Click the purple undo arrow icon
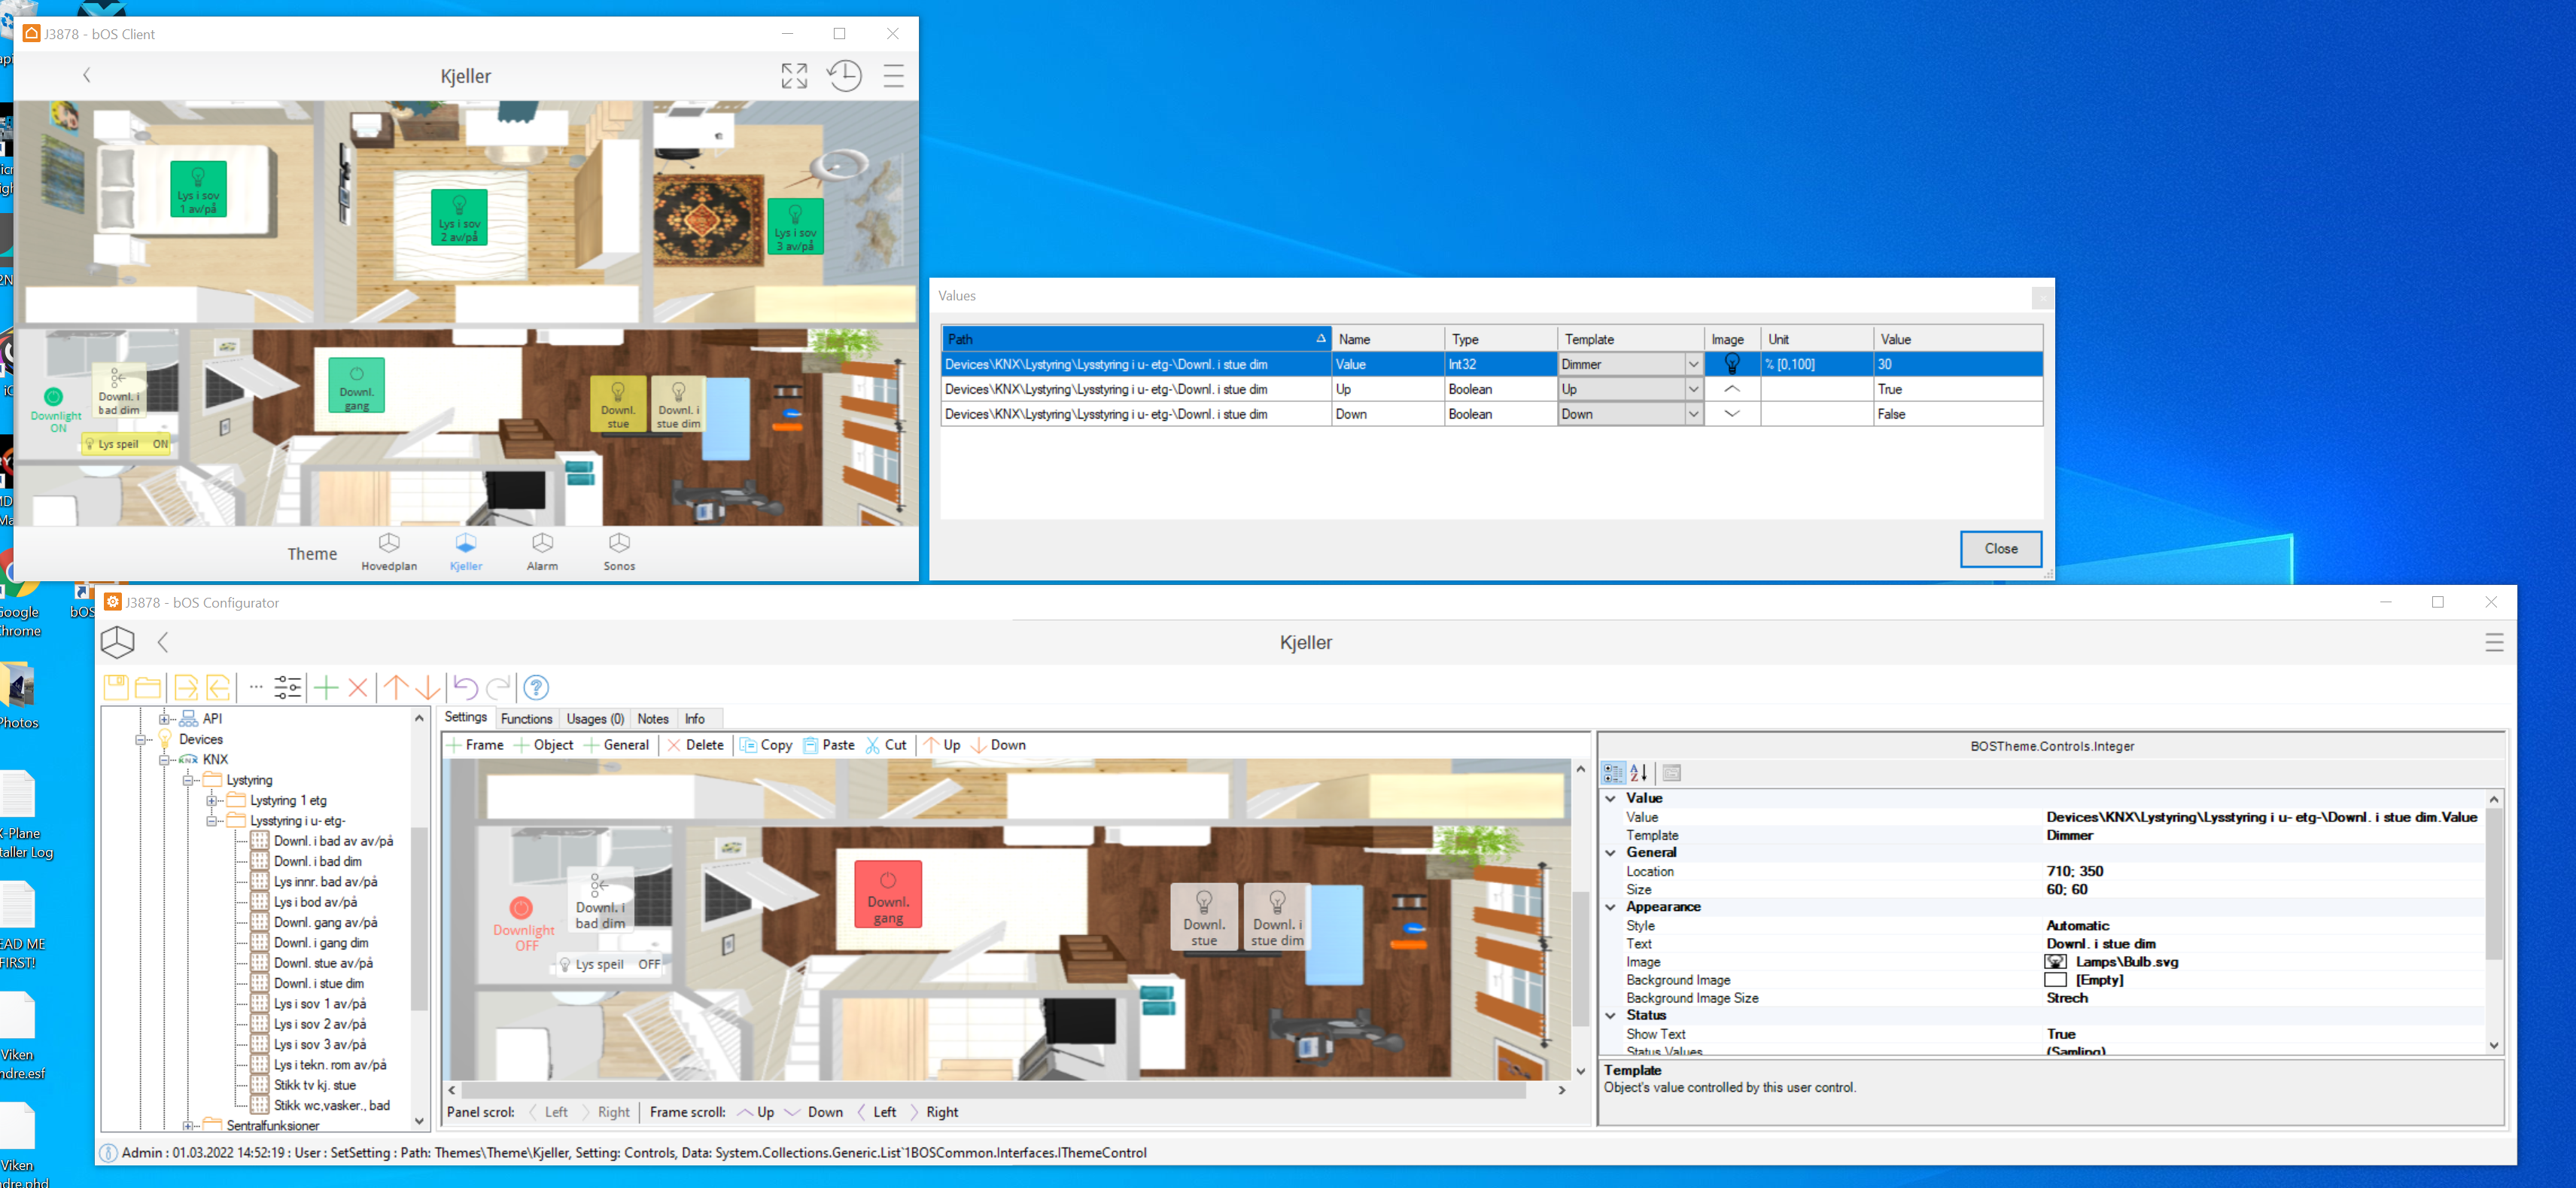The image size is (2576, 1188). pos(465,687)
